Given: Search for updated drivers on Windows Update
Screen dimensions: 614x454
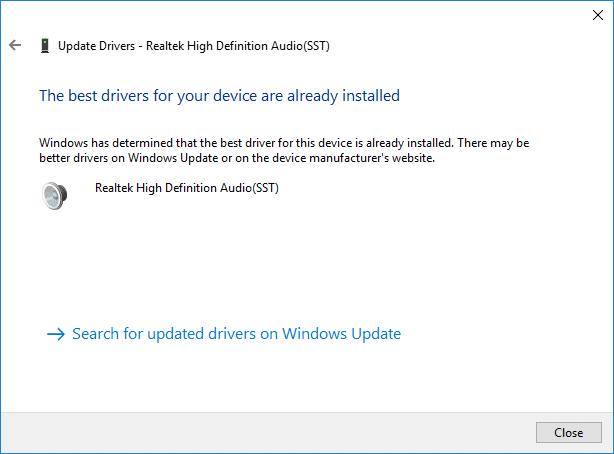Looking at the screenshot, I should [x=236, y=334].
